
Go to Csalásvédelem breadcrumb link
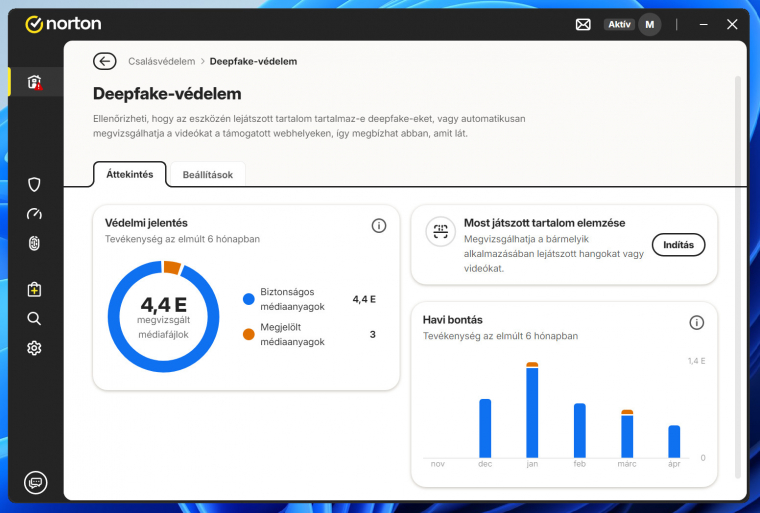click(161, 61)
